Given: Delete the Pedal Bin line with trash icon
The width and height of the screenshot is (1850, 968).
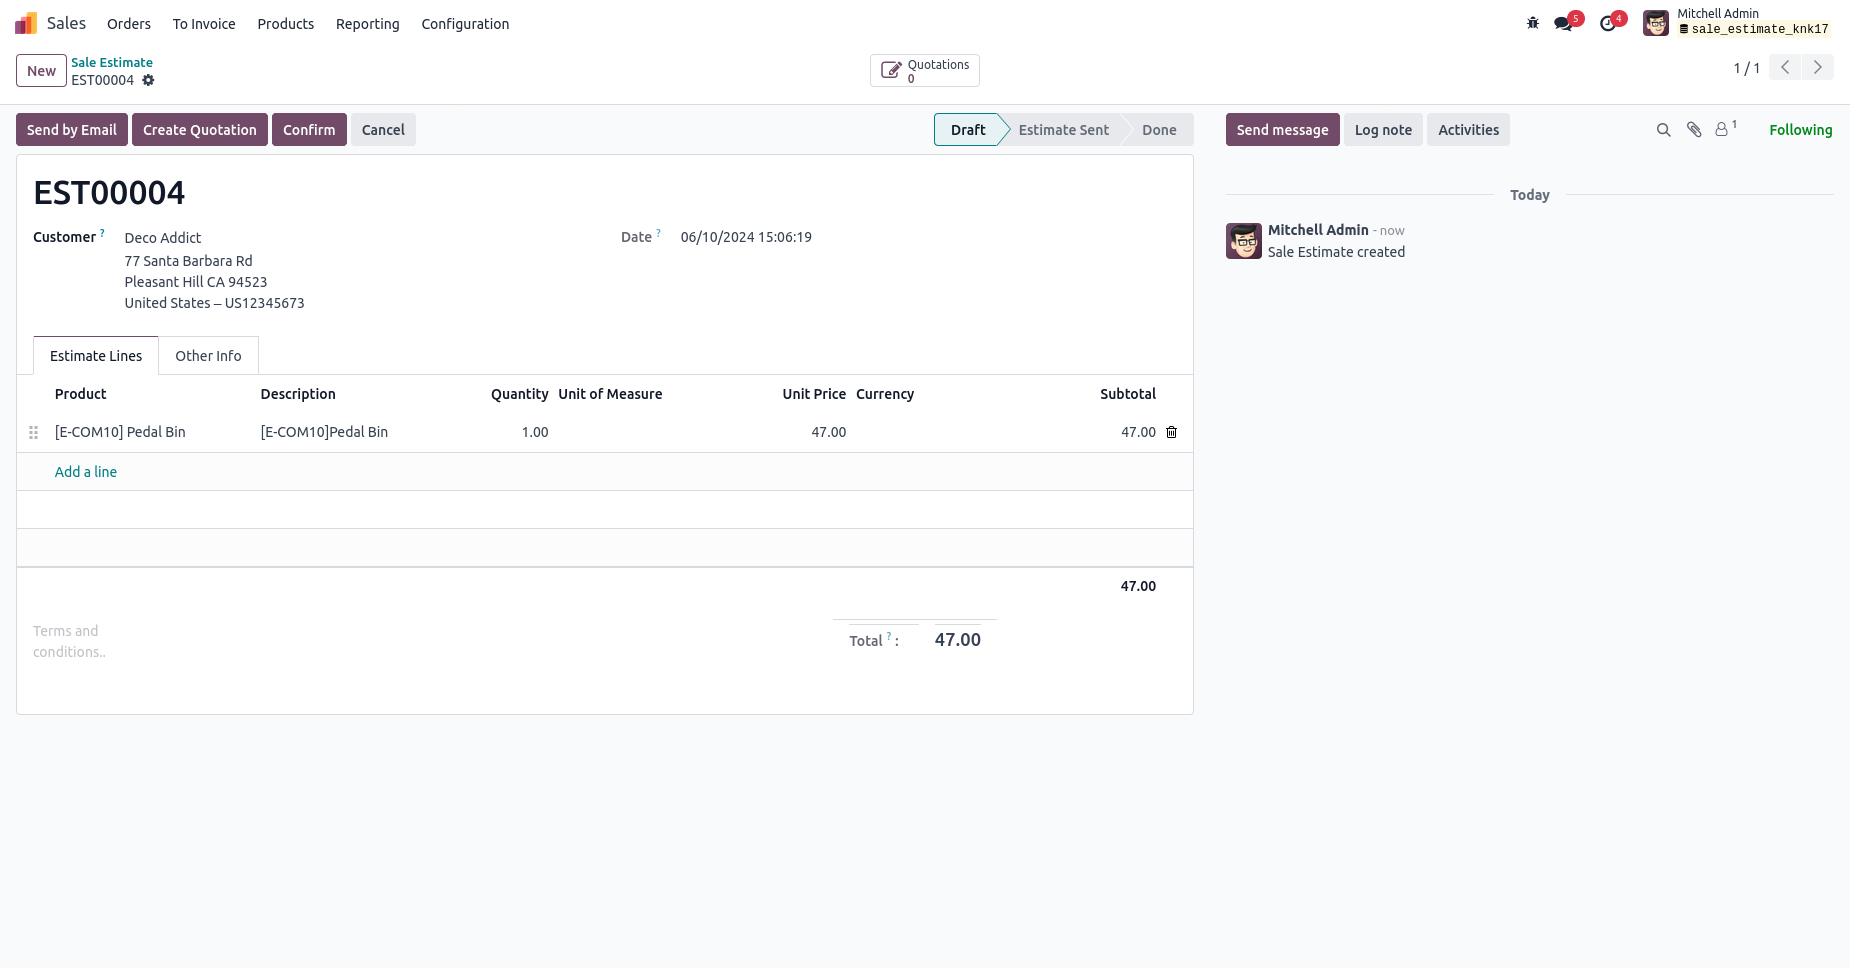Looking at the screenshot, I should tap(1172, 432).
